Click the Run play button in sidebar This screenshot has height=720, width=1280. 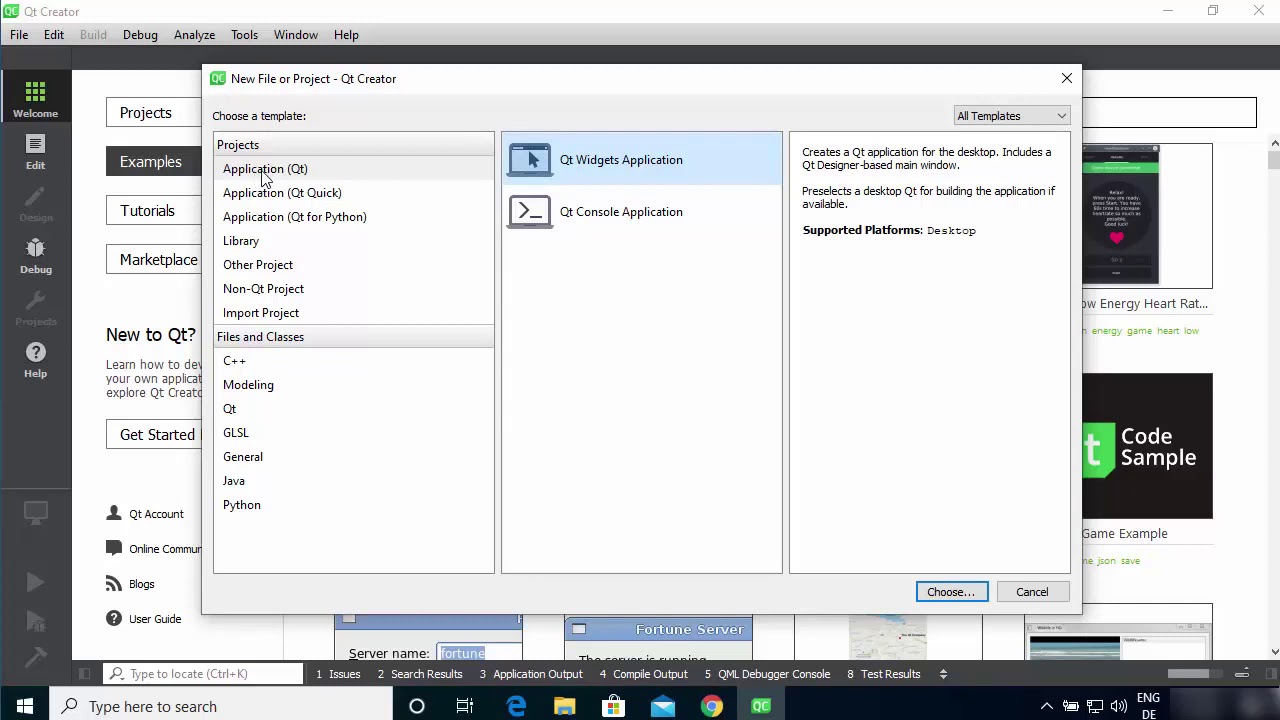click(35, 582)
